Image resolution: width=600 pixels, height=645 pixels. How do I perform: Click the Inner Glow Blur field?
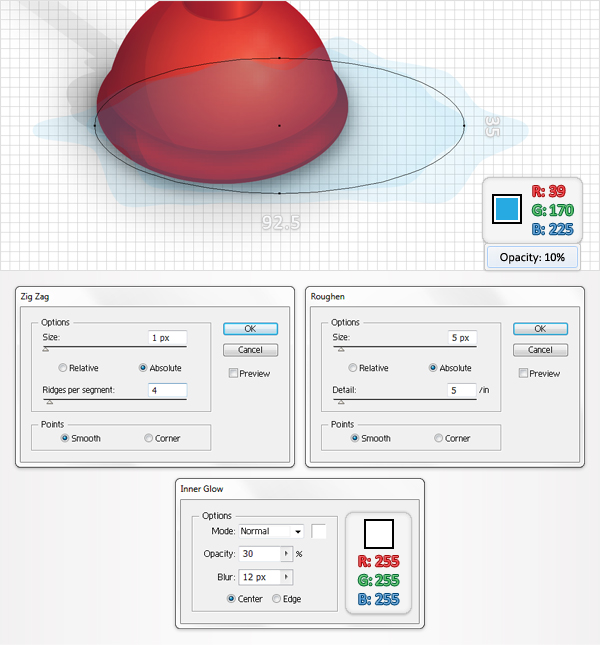point(260,577)
